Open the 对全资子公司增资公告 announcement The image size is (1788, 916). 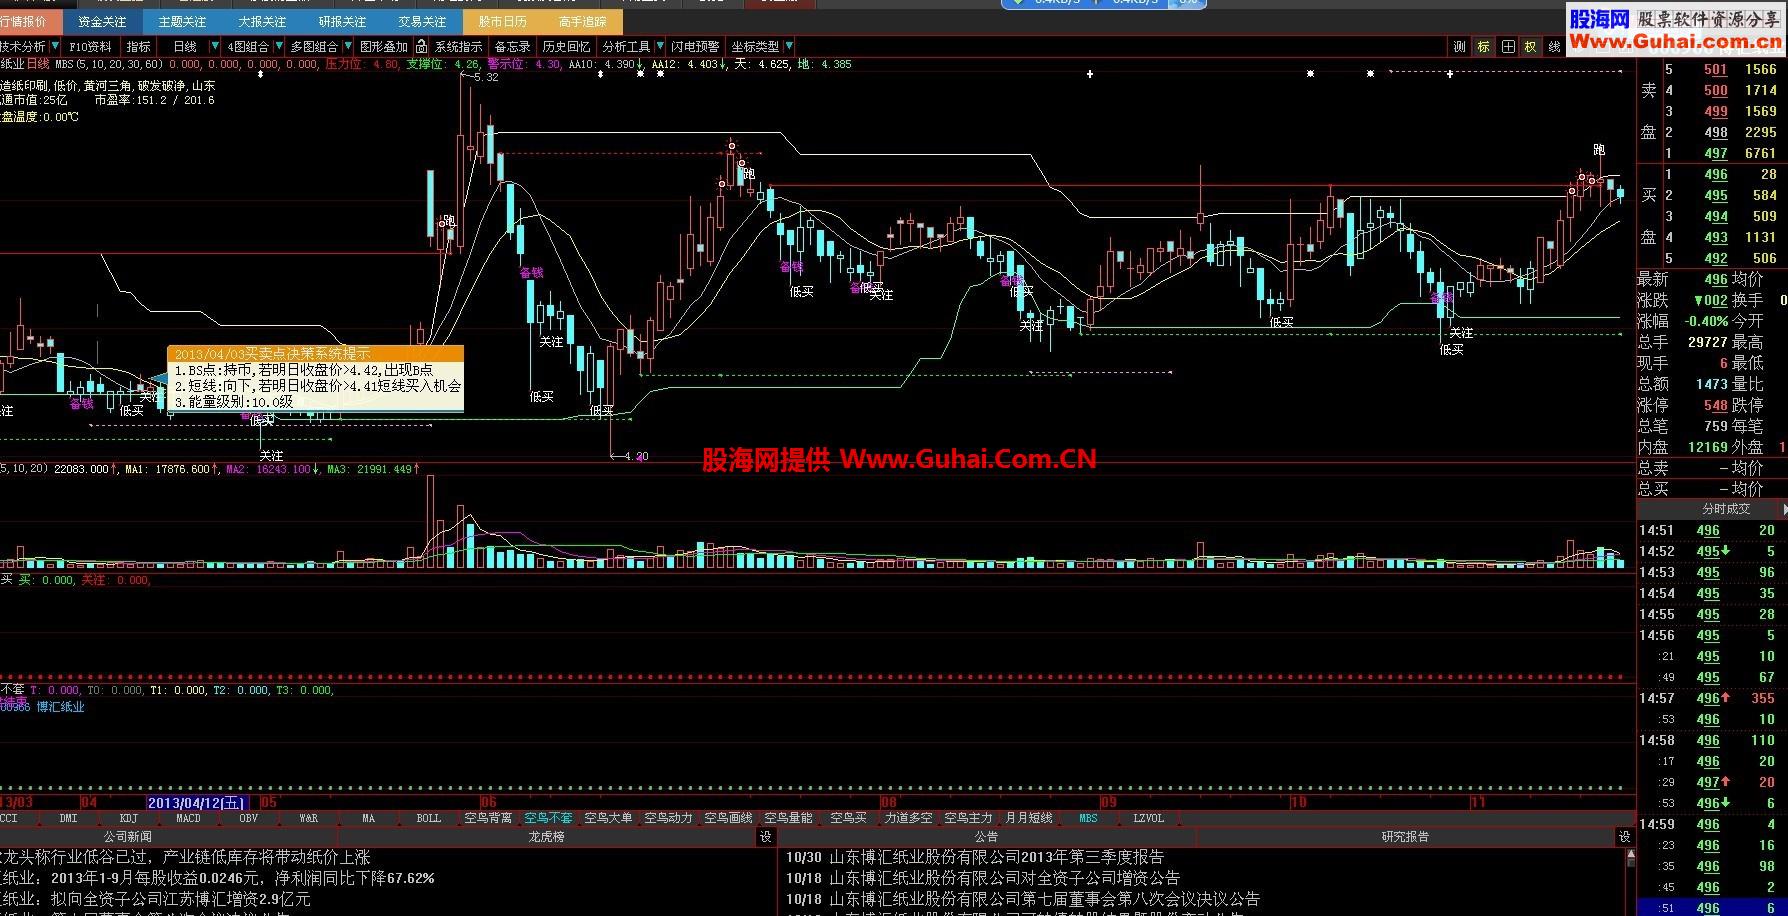pos(983,878)
